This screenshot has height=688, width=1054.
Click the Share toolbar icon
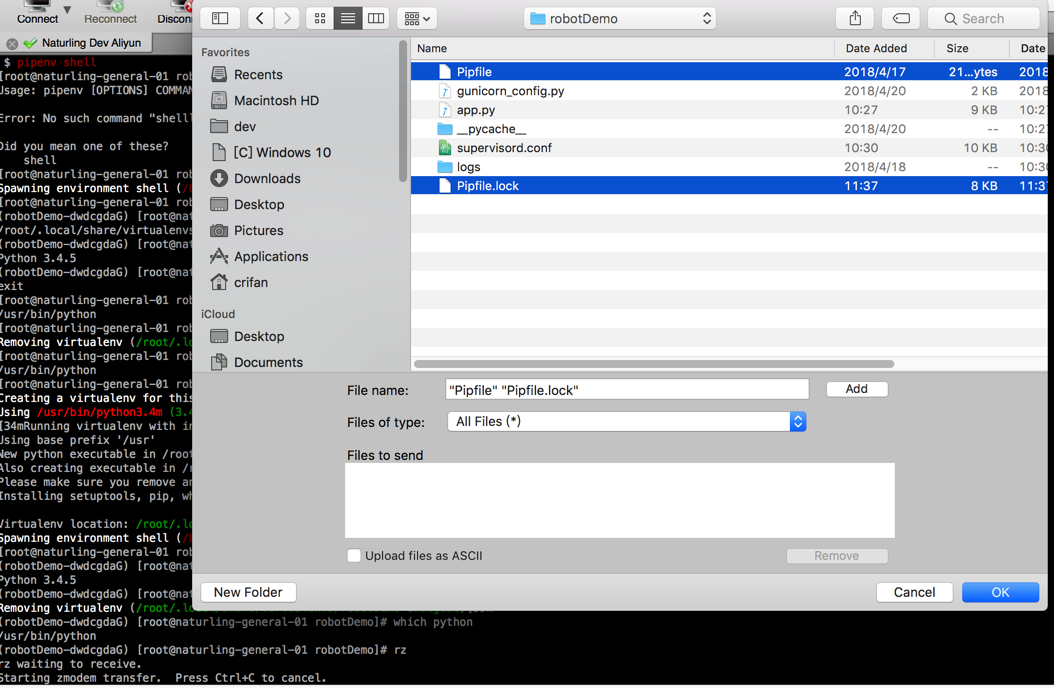point(855,18)
